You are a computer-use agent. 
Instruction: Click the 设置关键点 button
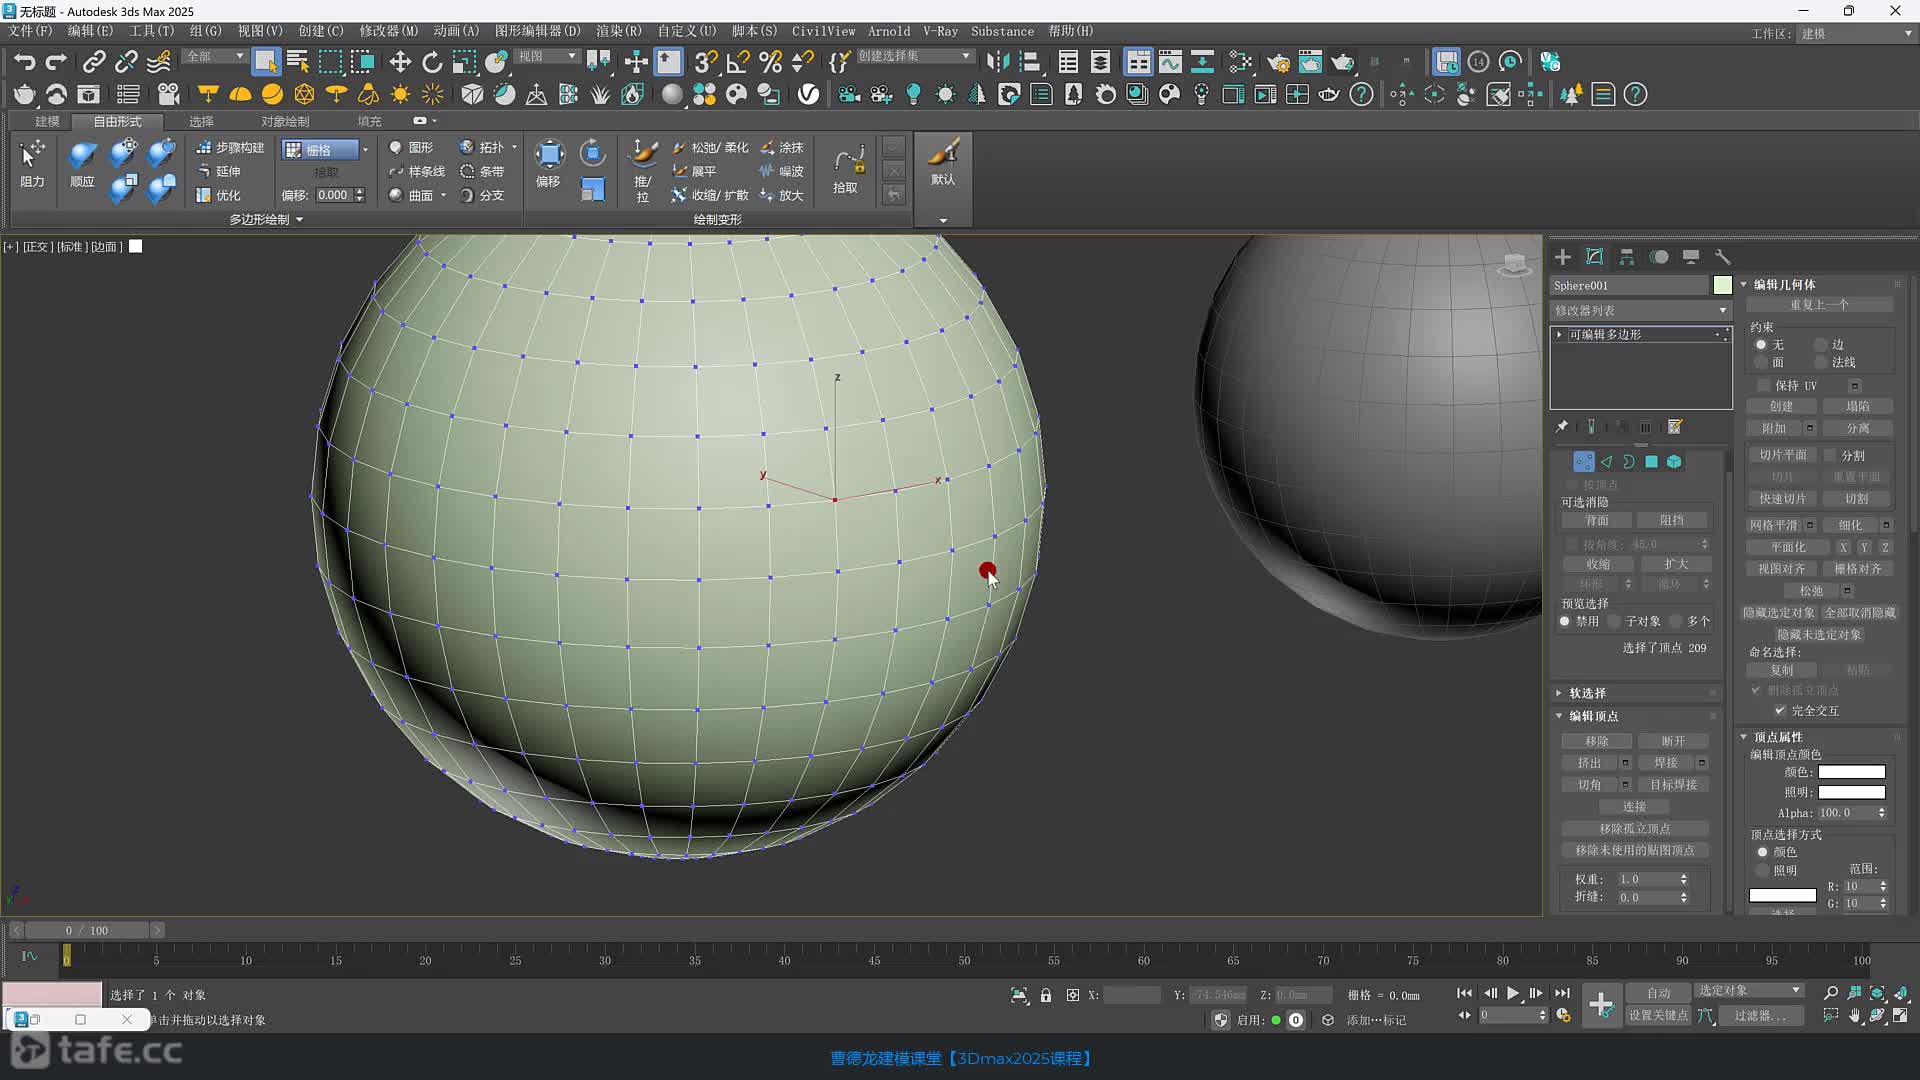point(1658,1015)
